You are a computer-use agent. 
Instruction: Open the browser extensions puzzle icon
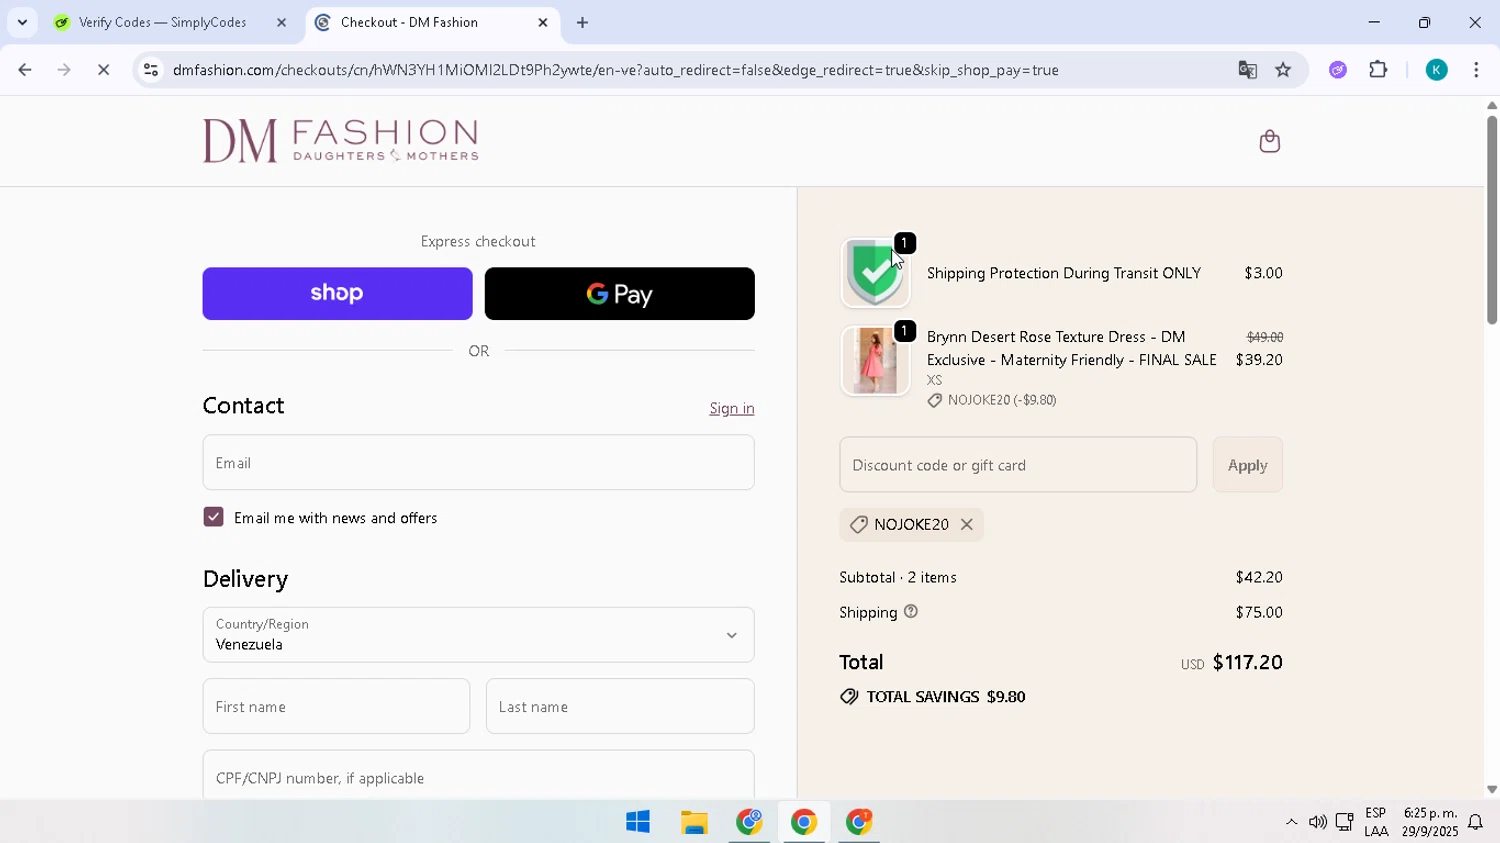[x=1379, y=70]
